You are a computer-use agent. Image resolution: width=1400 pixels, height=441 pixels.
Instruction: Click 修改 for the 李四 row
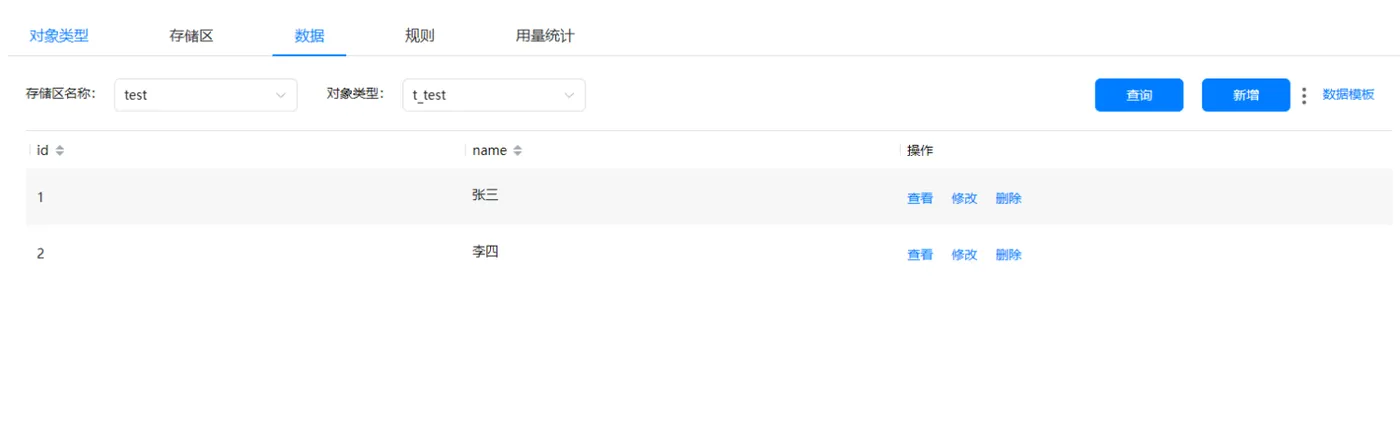[964, 255]
